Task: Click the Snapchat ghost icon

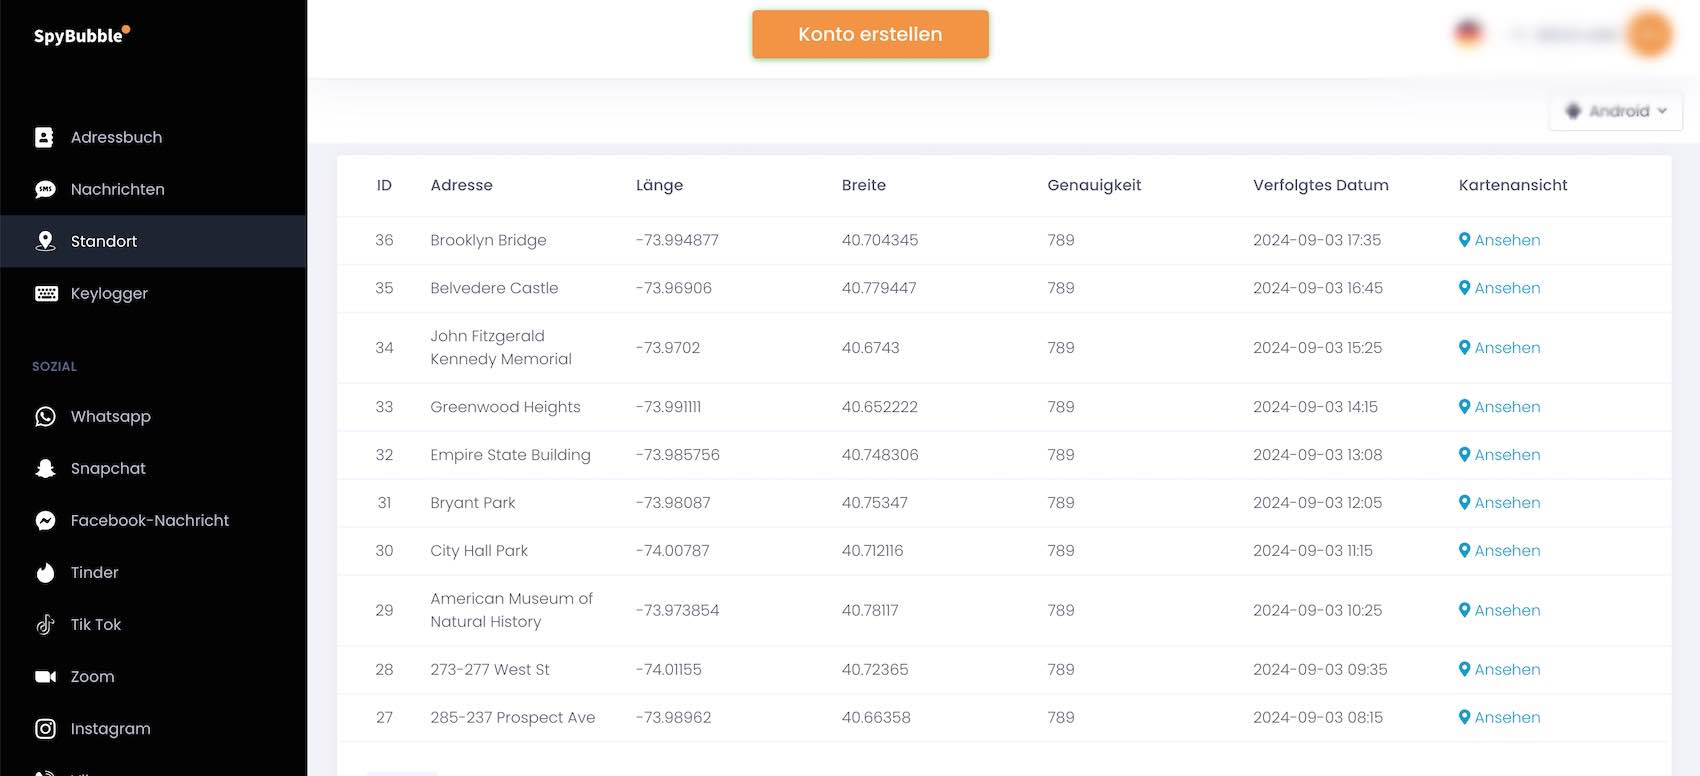Action: click(x=45, y=468)
